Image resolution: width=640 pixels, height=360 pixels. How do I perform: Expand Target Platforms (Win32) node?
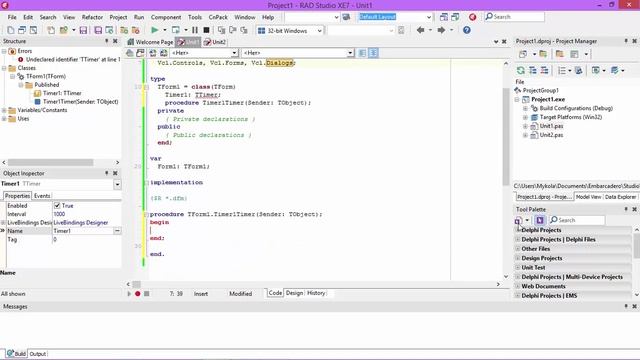pyautogui.click(x=526, y=118)
